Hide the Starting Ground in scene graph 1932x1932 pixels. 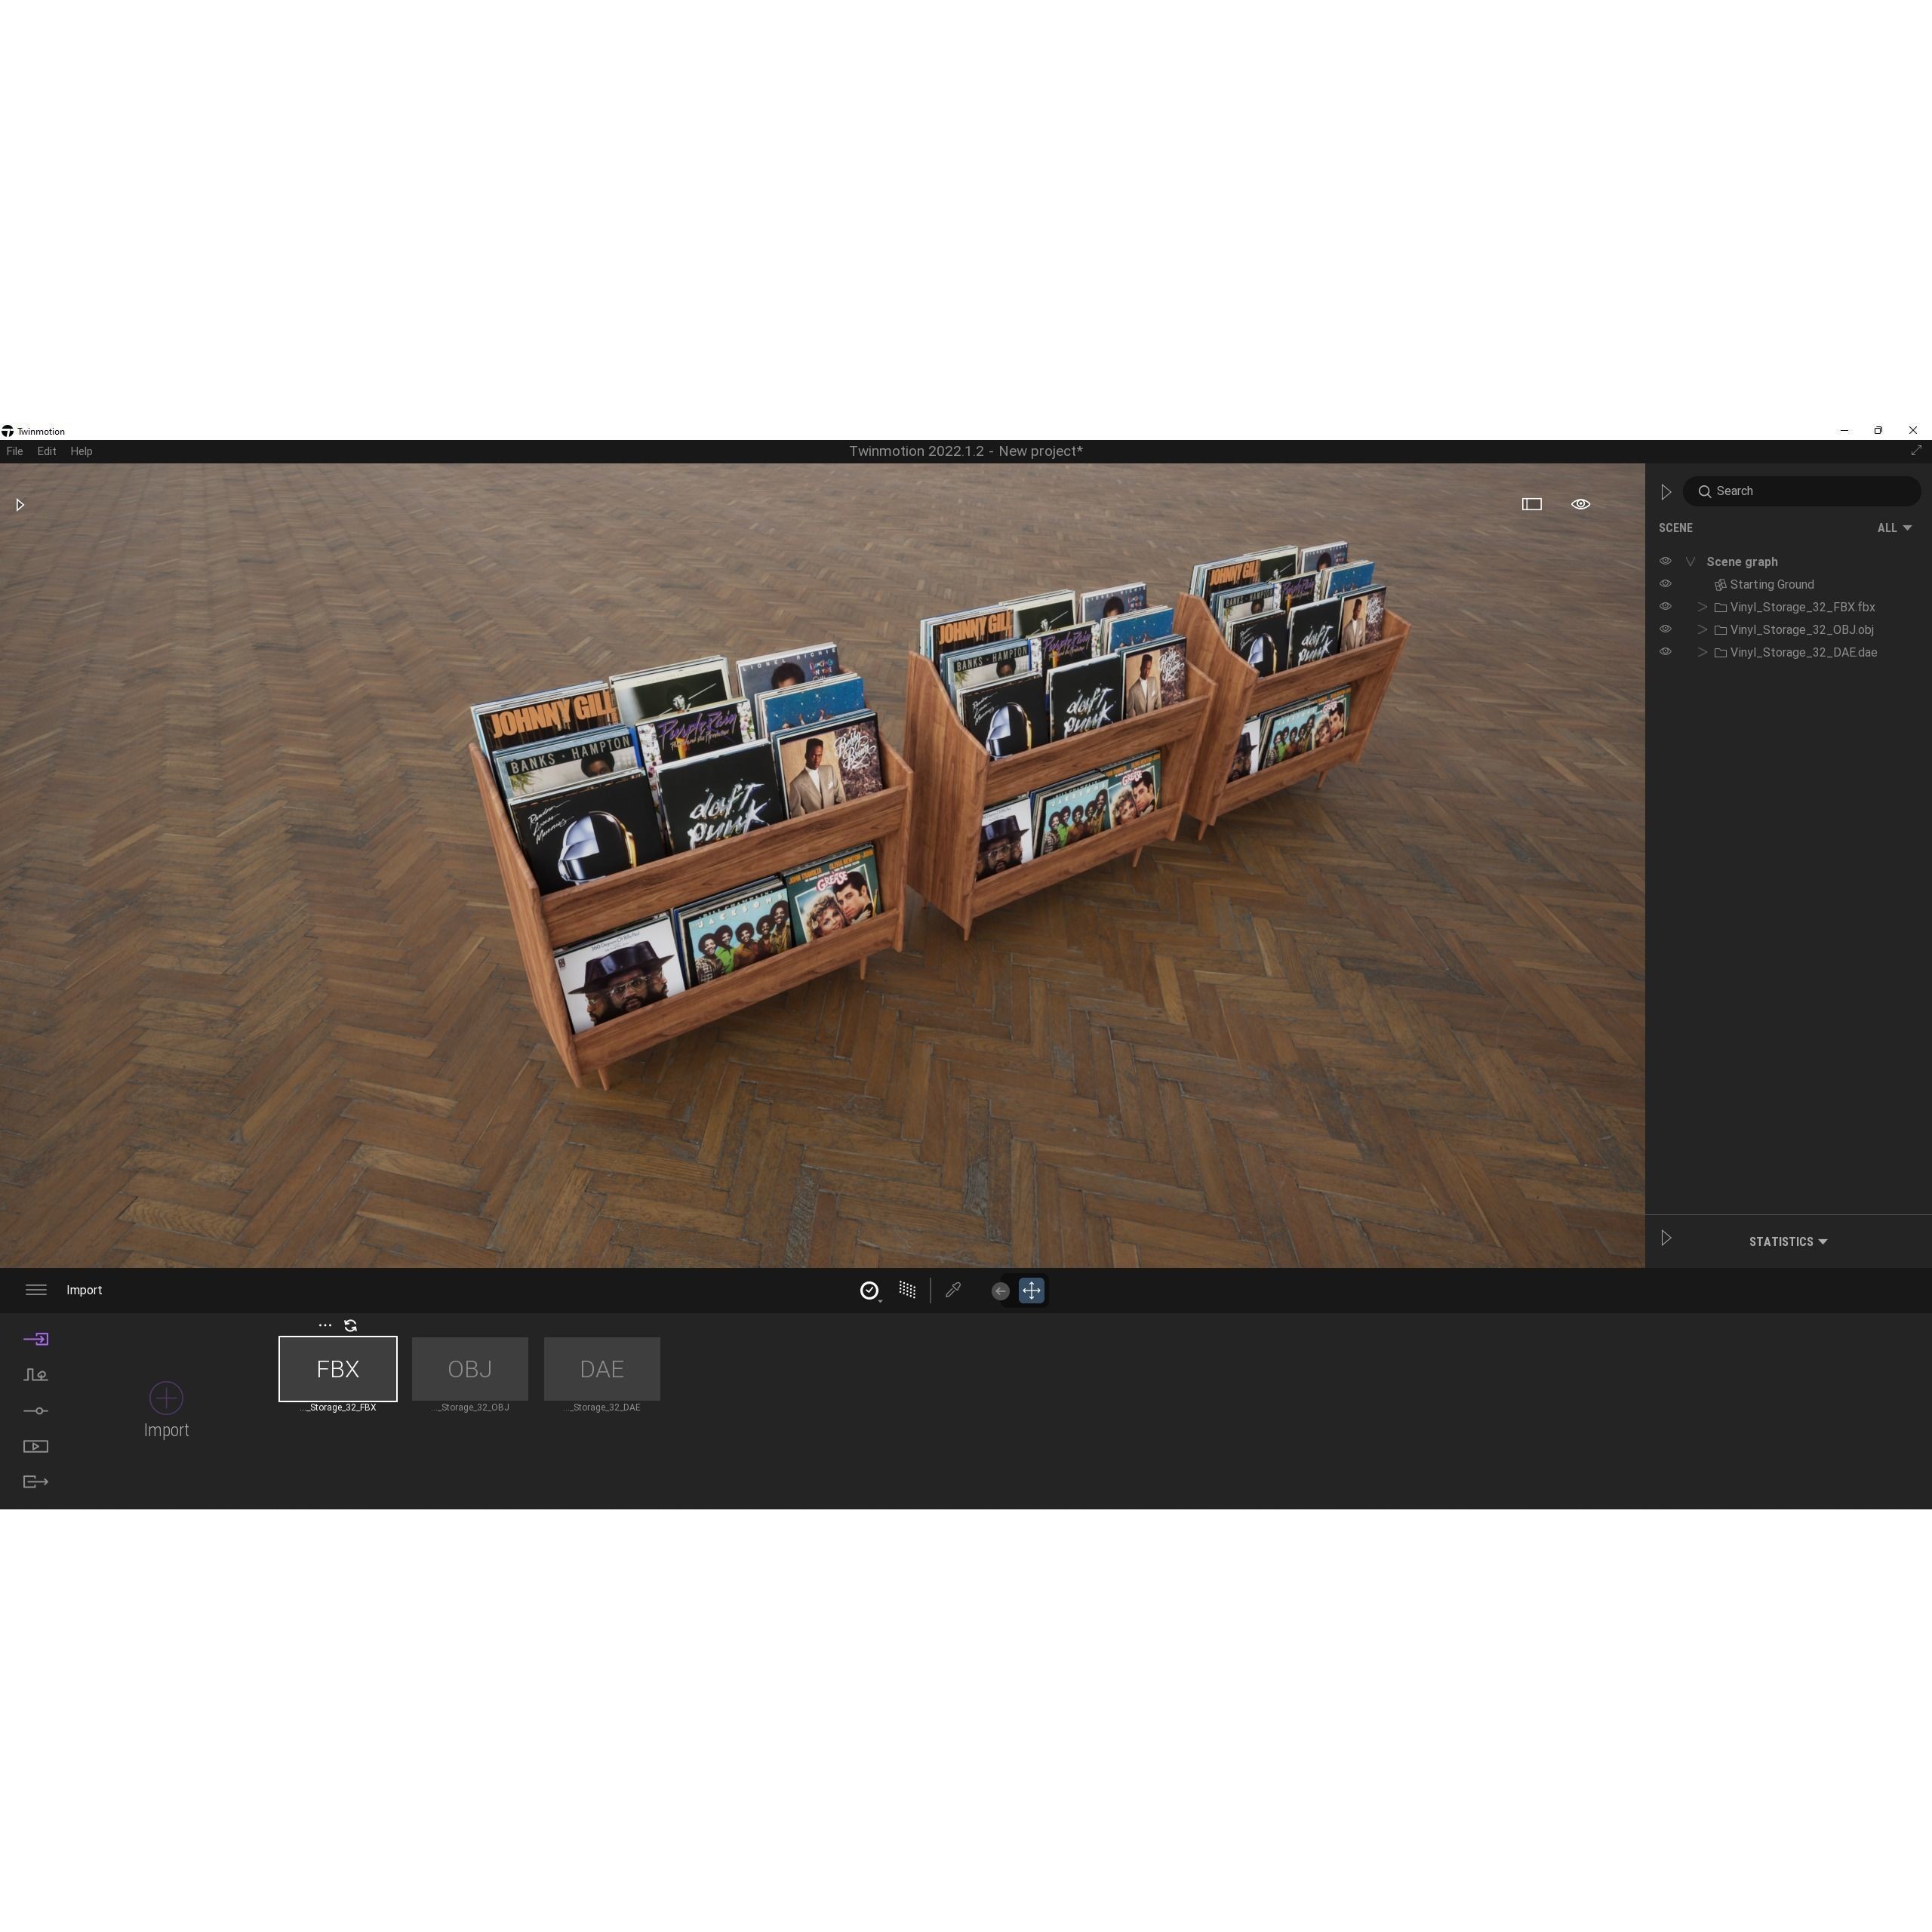(x=1666, y=583)
